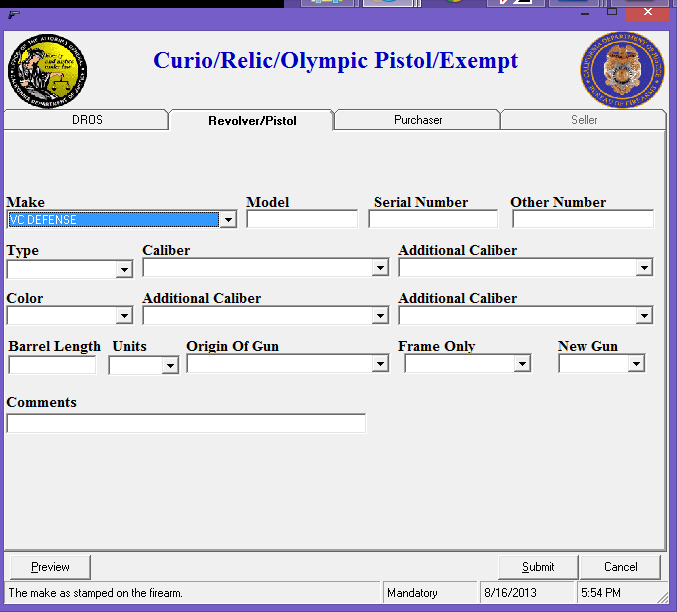Expand the Frame Only dropdown

pos(522,365)
